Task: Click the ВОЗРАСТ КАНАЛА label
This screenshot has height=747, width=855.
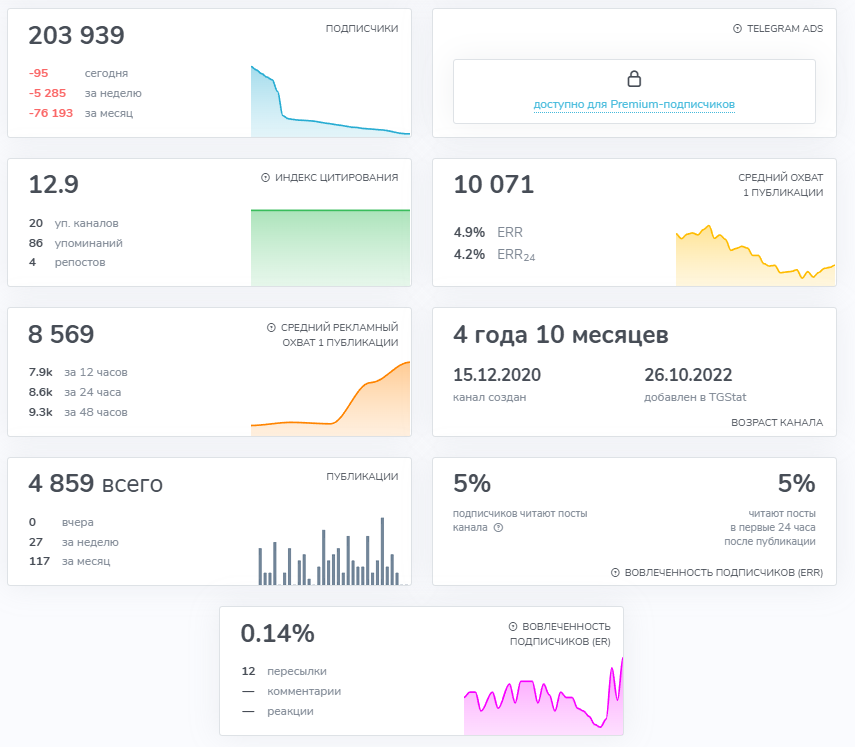Action: pyautogui.click(x=777, y=423)
